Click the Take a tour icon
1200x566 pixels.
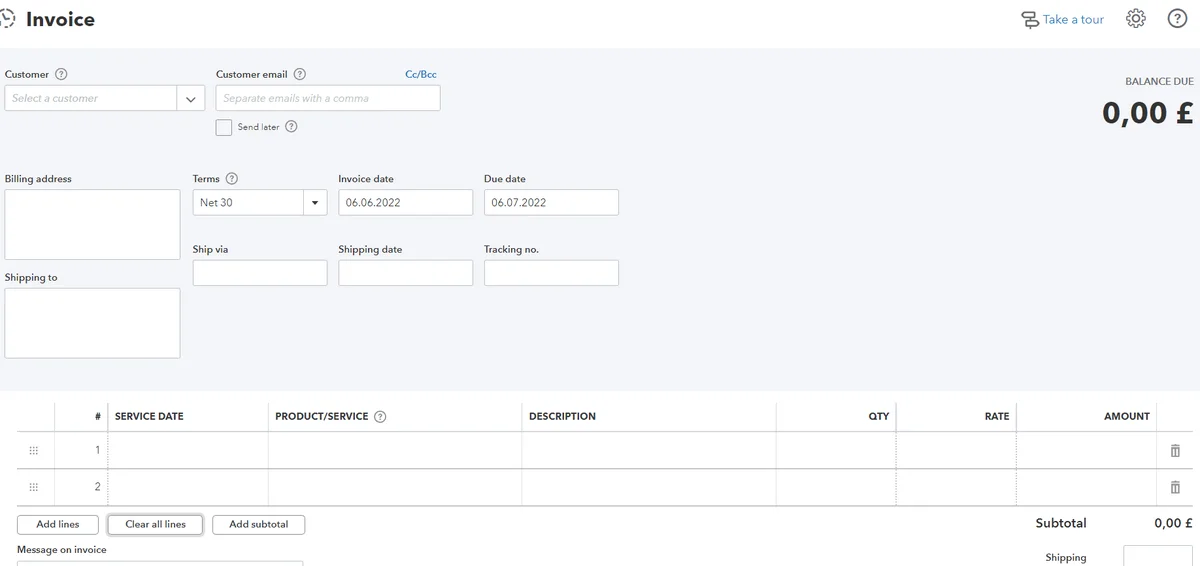[x=1029, y=20]
